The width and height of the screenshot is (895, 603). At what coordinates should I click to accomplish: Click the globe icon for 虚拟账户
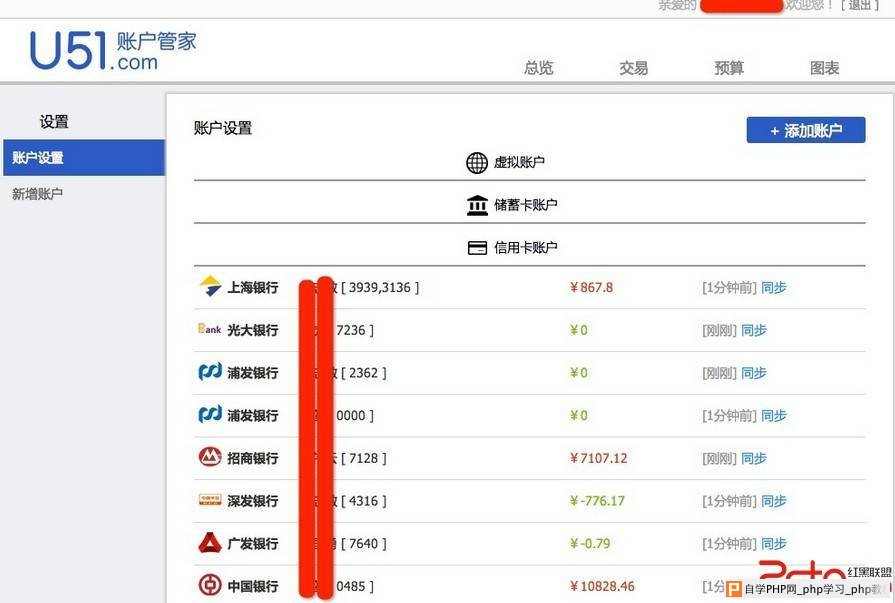(477, 163)
